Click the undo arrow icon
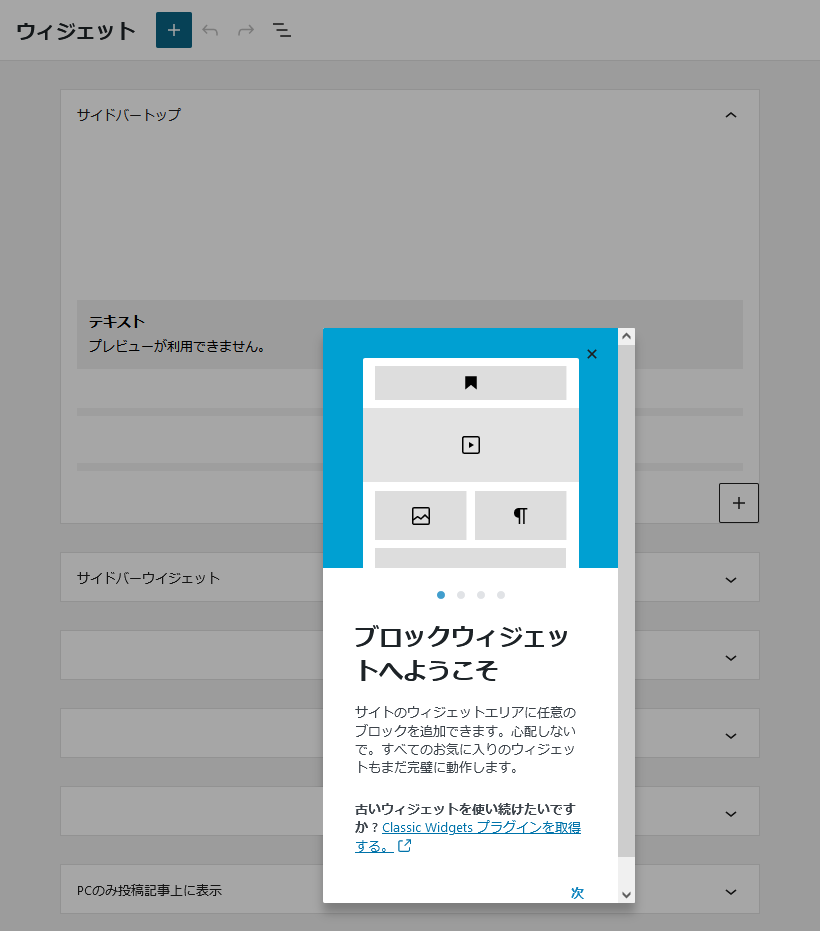820x931 pixels. tap(210, 30)
